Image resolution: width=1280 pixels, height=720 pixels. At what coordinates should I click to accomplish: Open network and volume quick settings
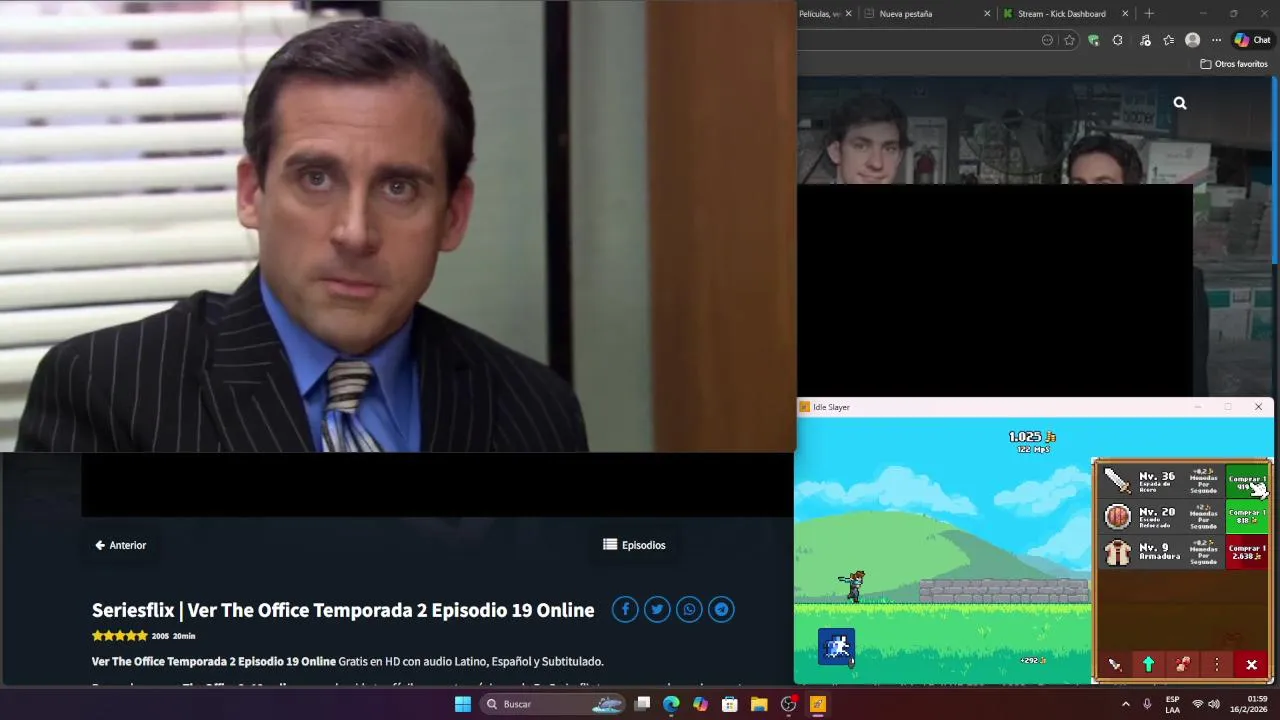1205,704
